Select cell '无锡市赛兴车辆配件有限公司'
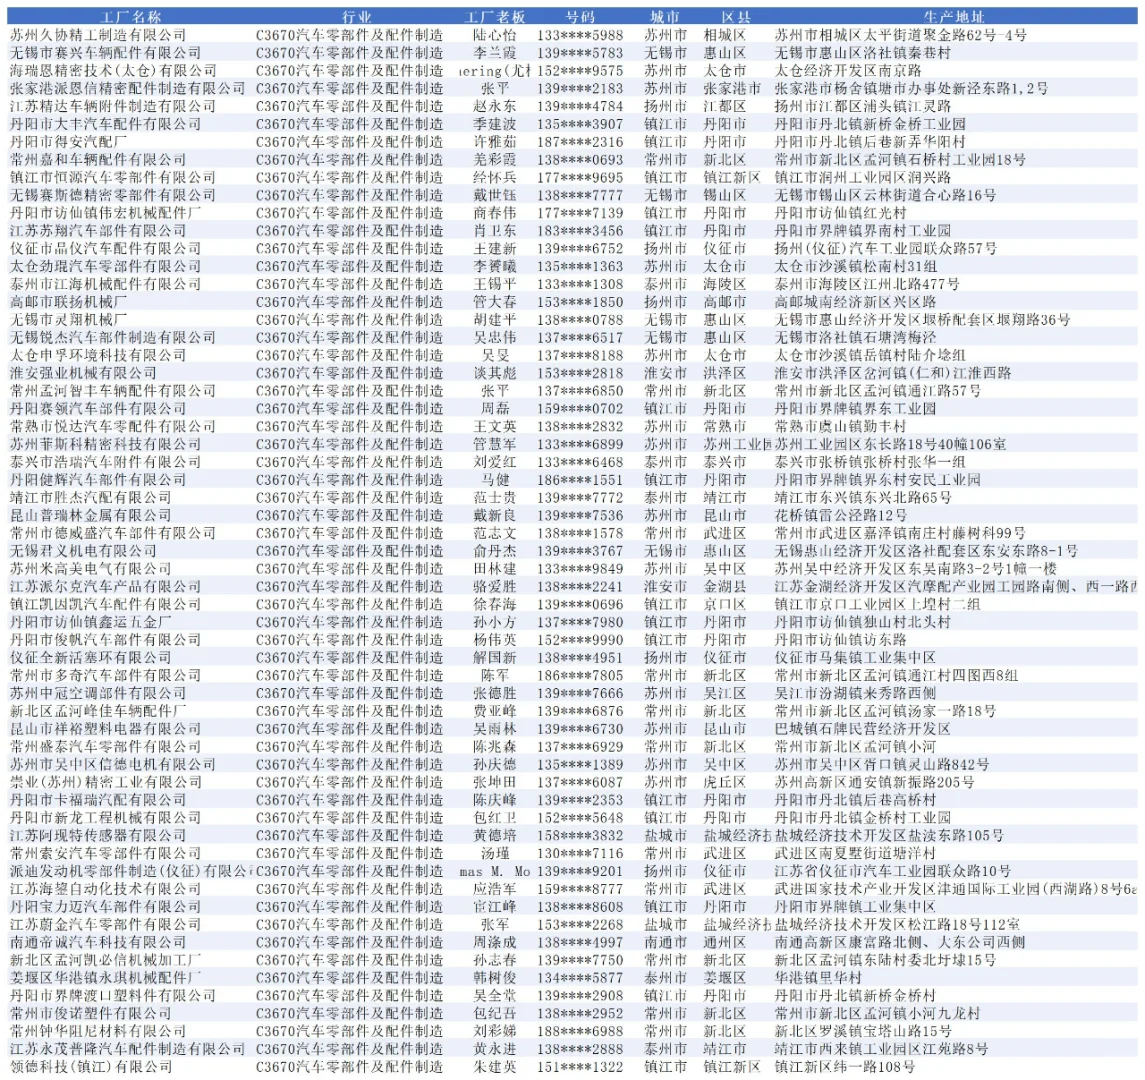The image size is (1145, 1080). pos(105,53)
